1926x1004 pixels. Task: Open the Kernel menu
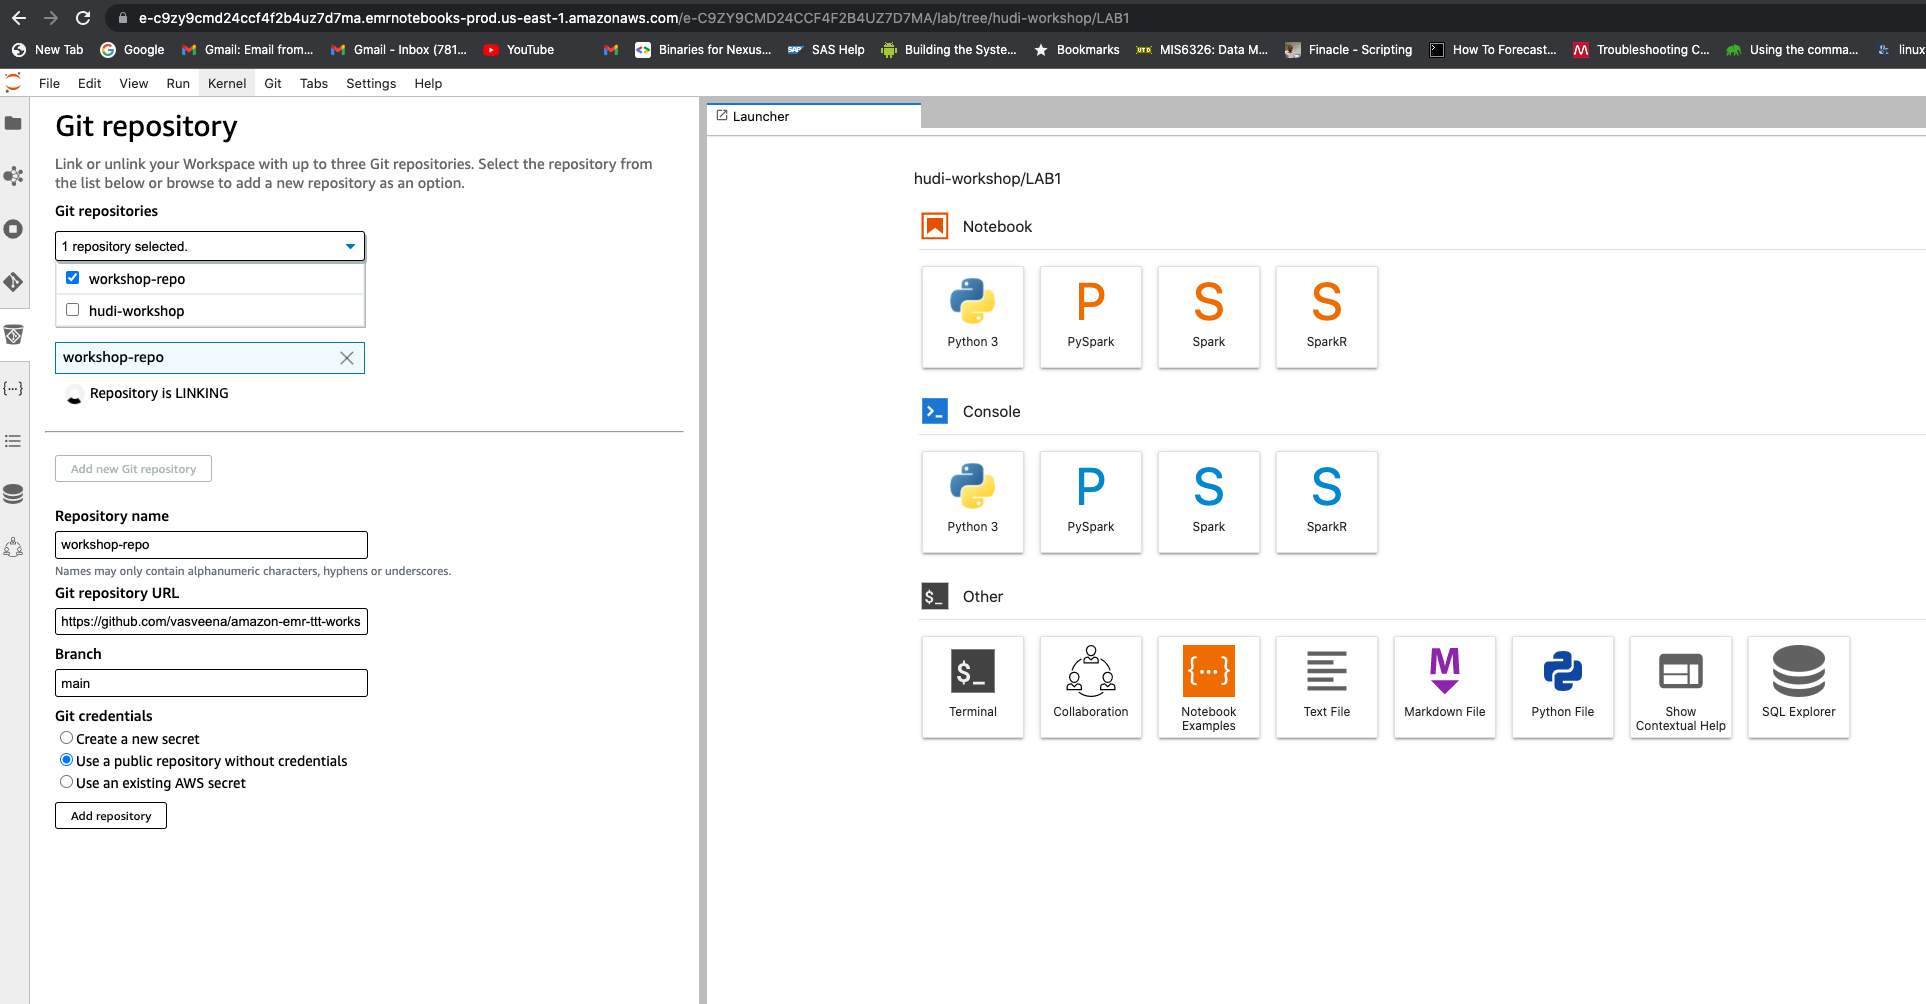tap(227, 83)
